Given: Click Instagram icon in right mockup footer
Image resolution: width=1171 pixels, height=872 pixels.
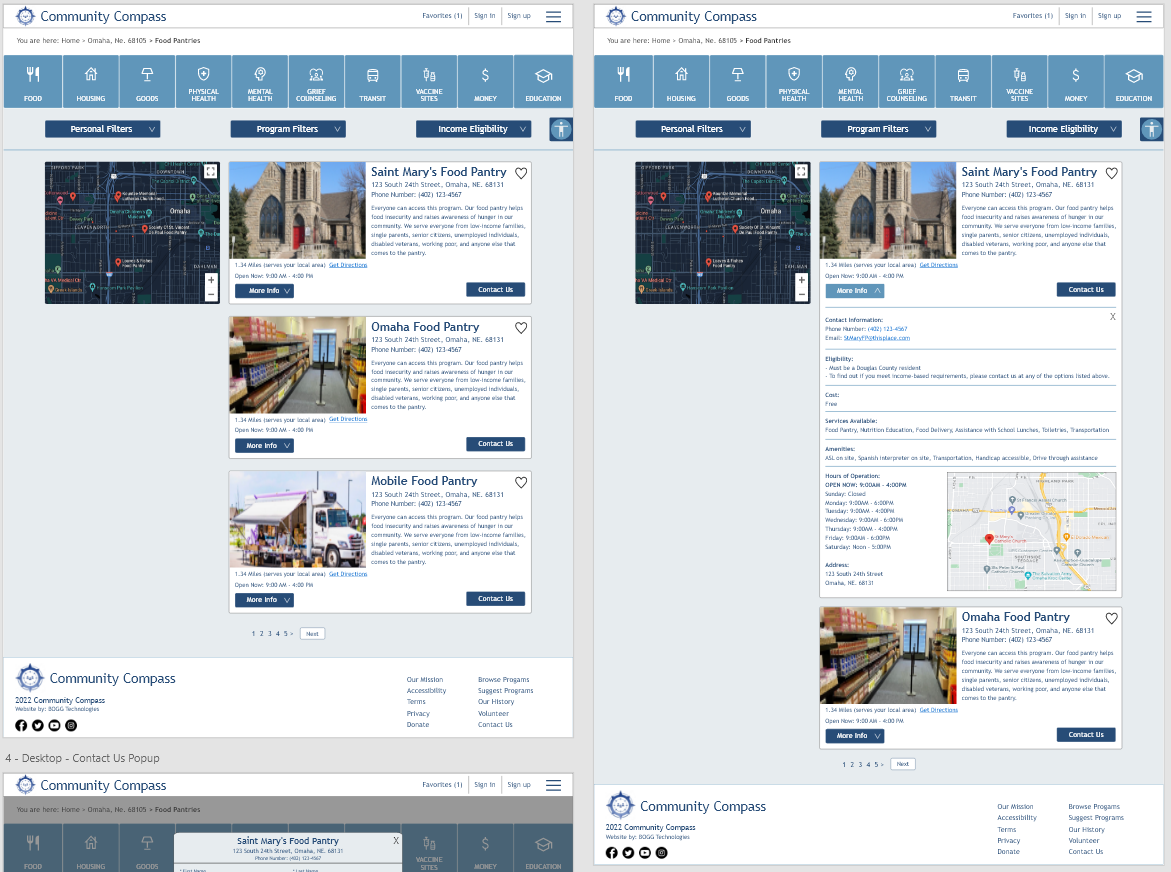Looking at the screenshot, I should (662, 853).
